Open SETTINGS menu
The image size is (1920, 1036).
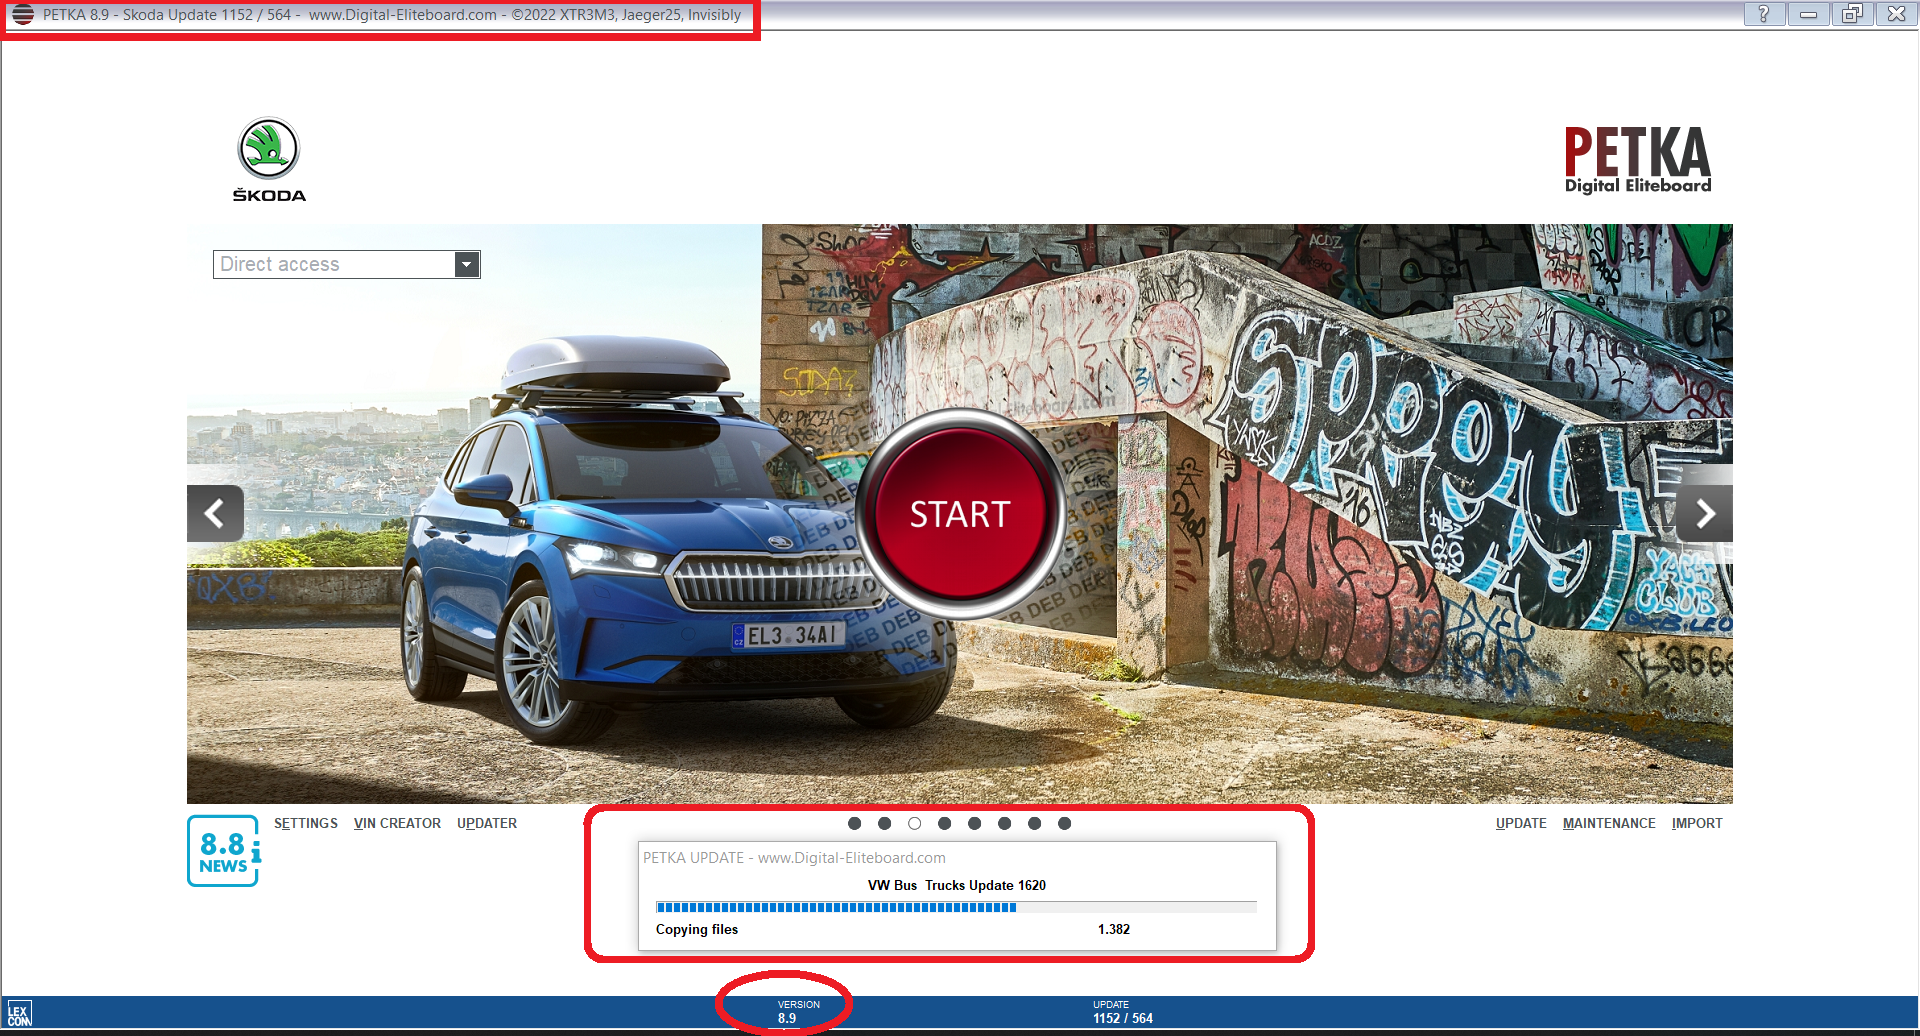(306, 823)
